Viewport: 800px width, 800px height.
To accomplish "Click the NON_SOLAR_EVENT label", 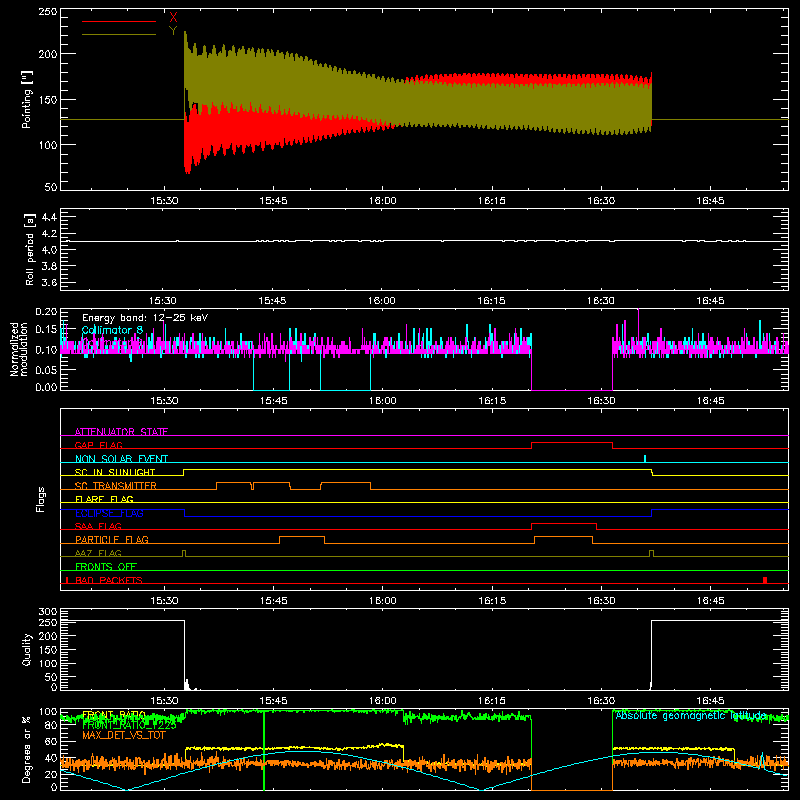I will click(121, 459).
